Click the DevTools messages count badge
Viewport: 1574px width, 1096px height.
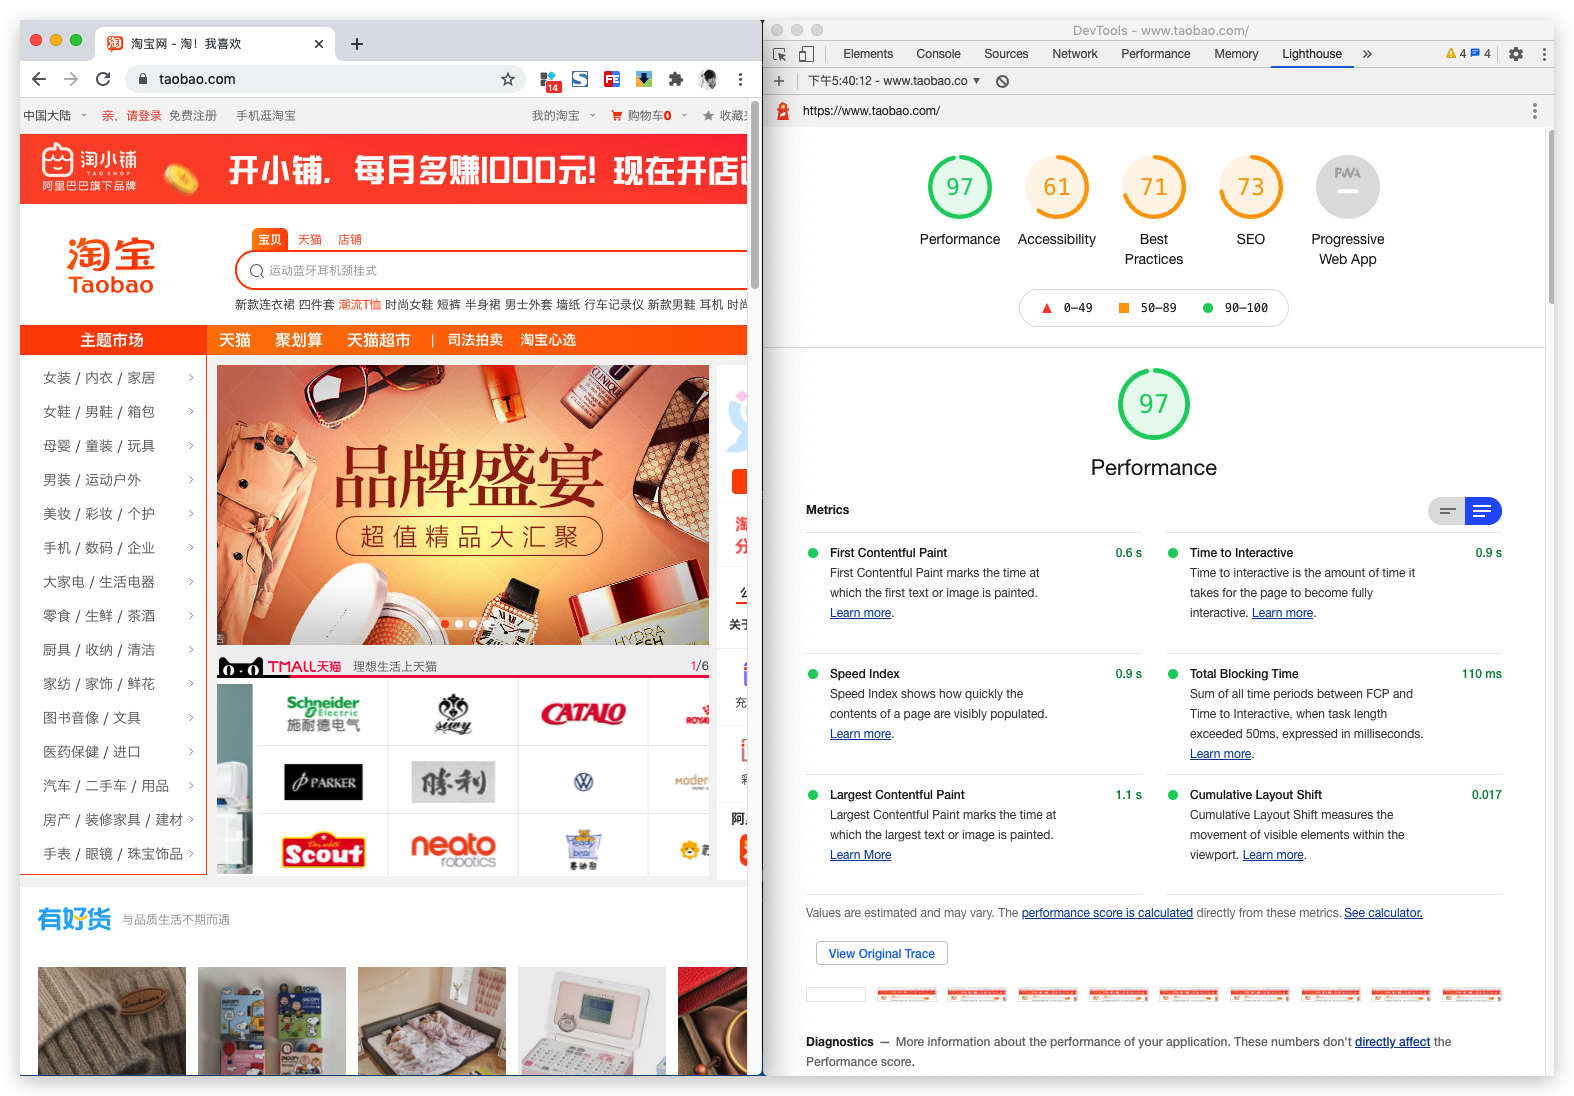[1481, 54]
